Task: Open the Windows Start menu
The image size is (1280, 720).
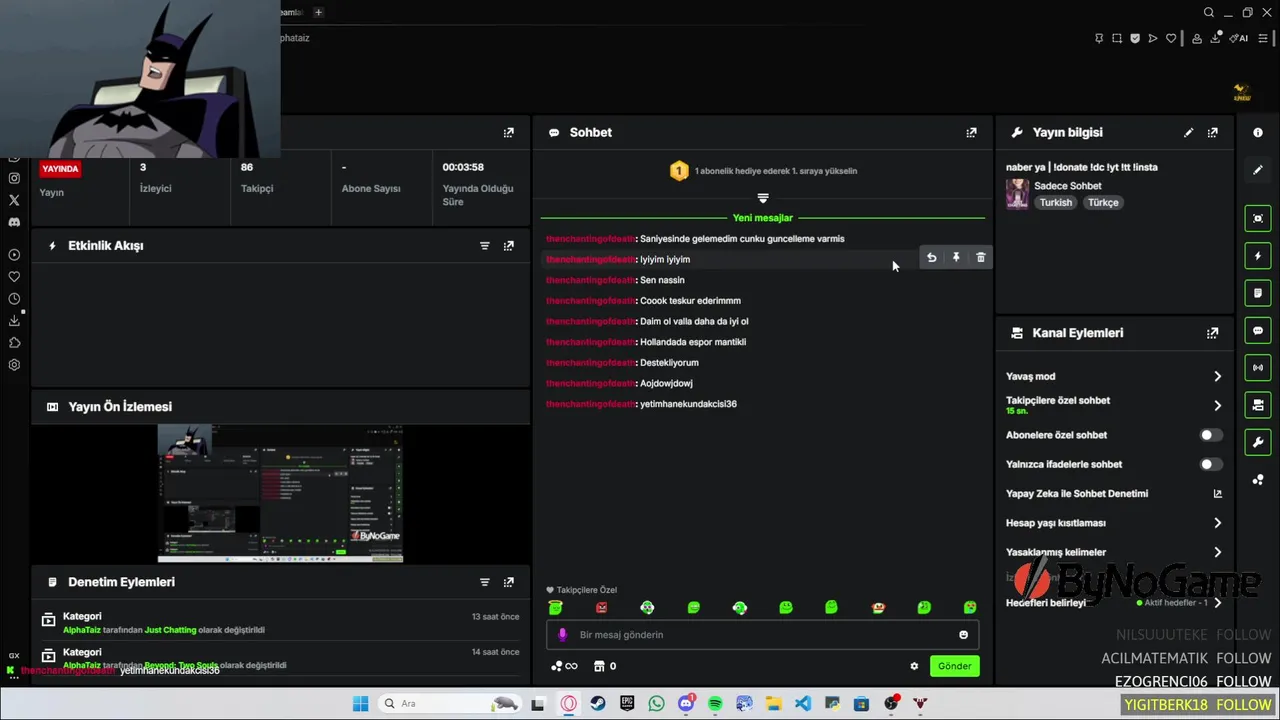Action: click(x=360, y=704)
